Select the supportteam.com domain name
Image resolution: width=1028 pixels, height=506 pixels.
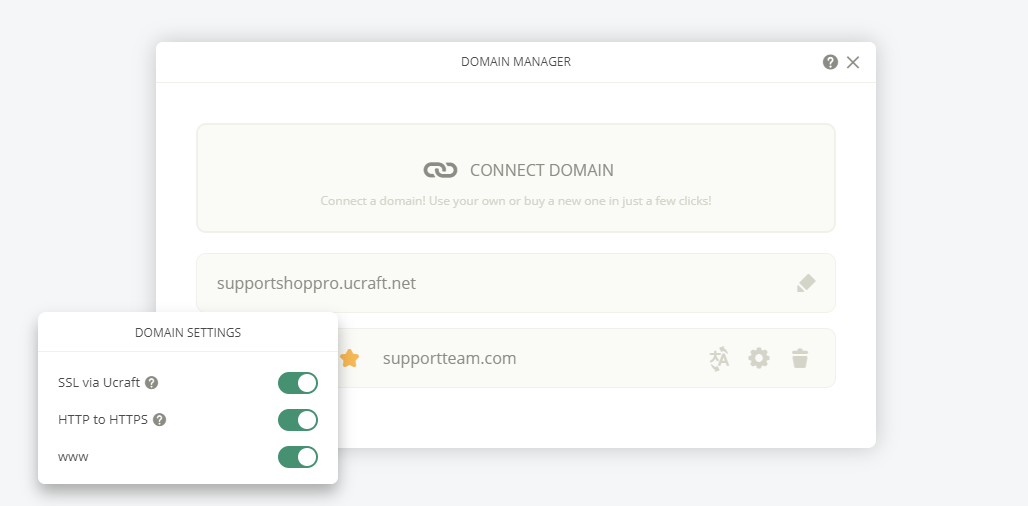450,359
